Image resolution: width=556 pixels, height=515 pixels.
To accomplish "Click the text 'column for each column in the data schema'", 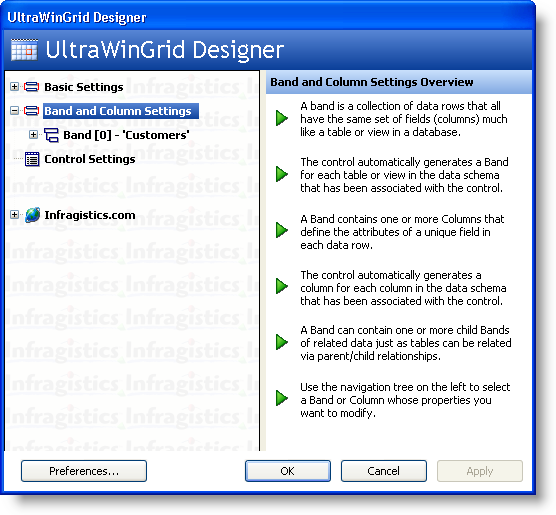I will (403, 288).
